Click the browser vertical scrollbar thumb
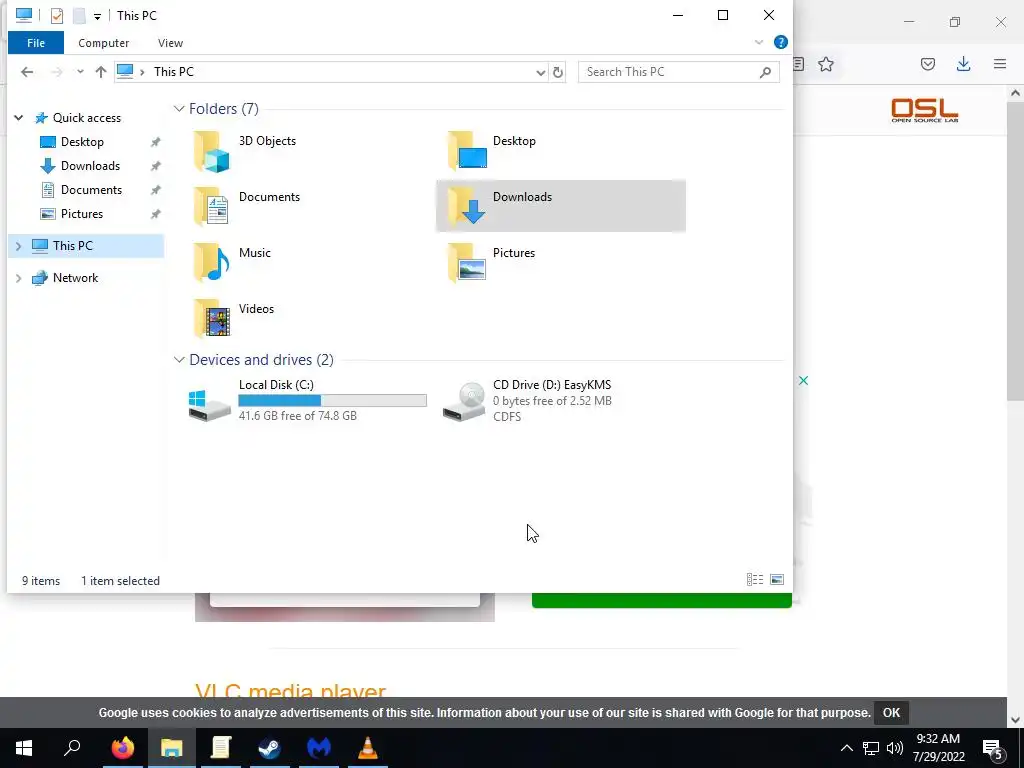 coord(1015,251)
